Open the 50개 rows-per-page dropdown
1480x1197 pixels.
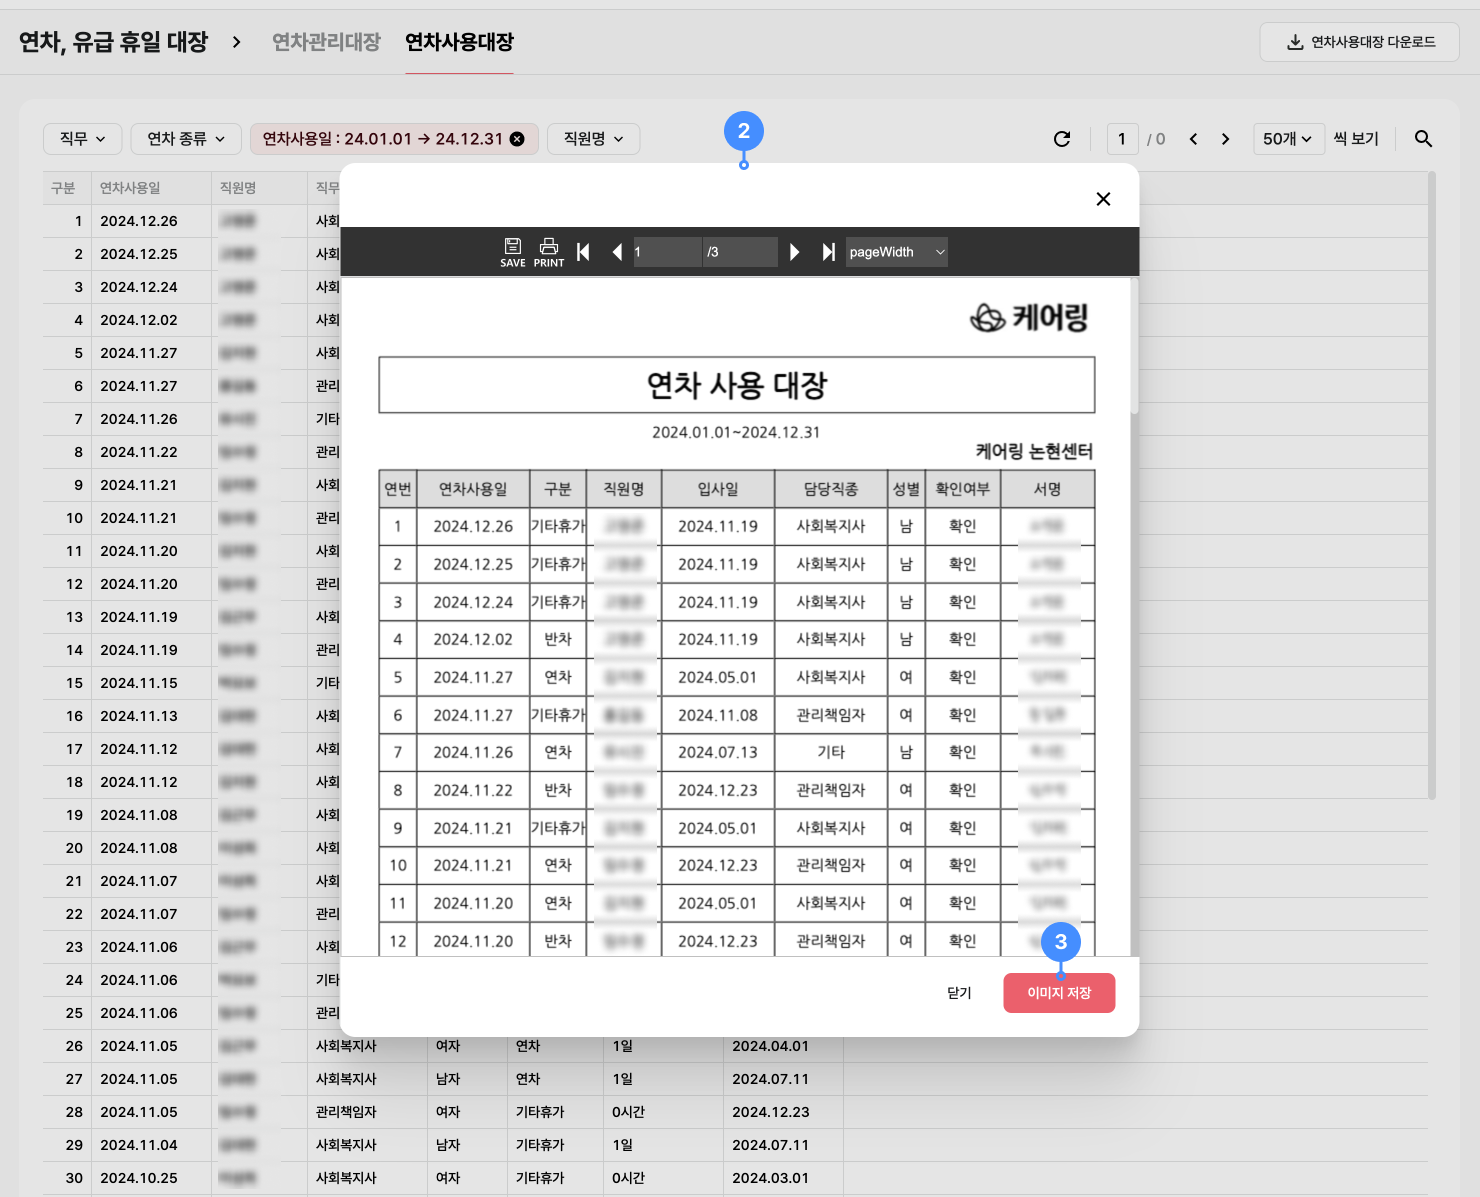tap(1288, 139)
